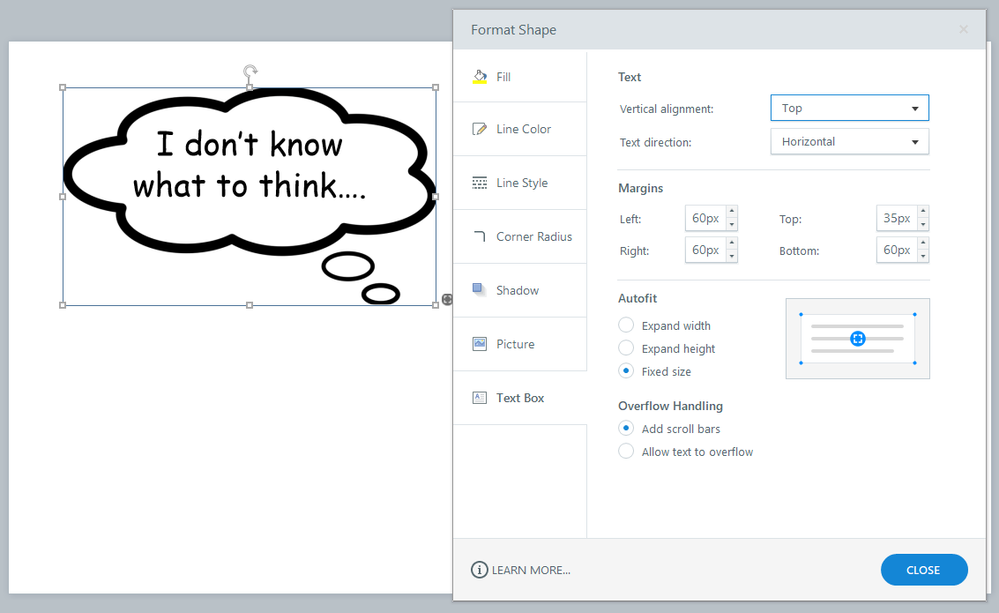
Task: Open the Line Style icon
Action: (x=479, y=183)
